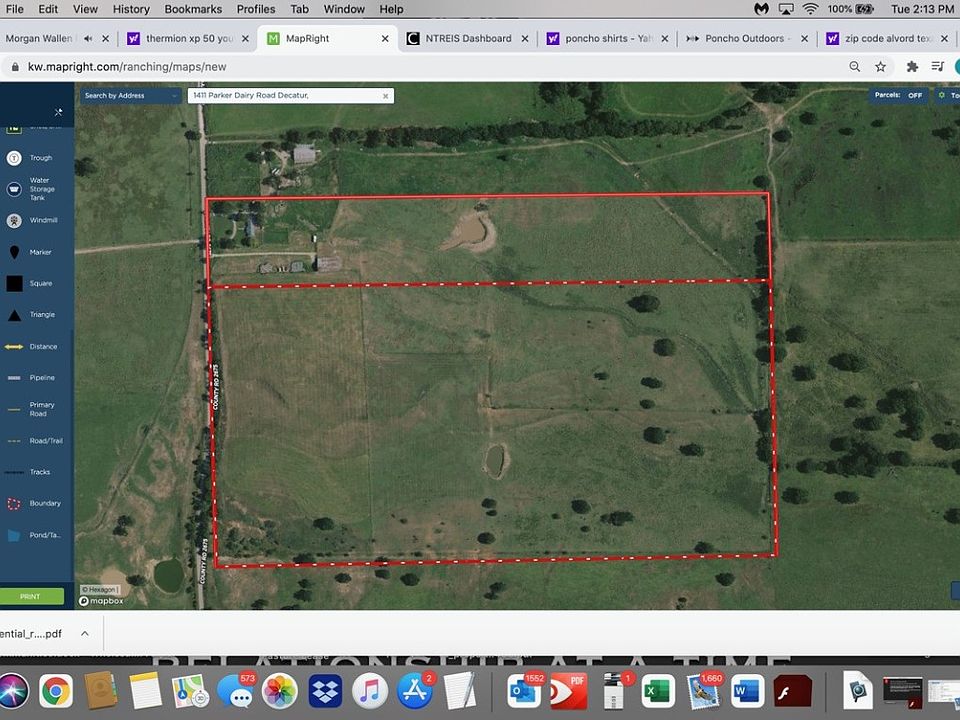Select the Trough icon in sidebar

coord(14,158)
